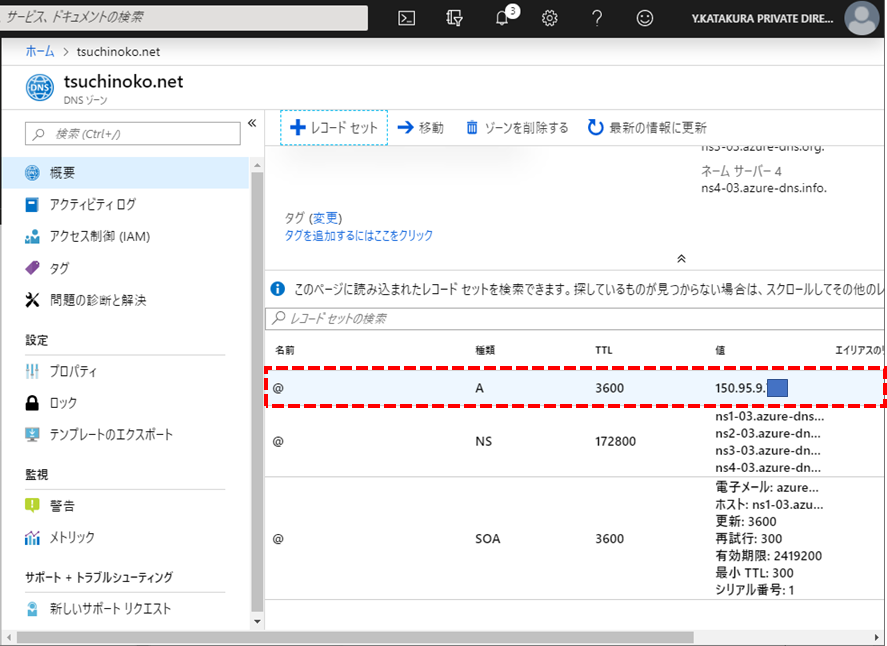Click the sidebar scroll down arrow
Viewport: 887px width, 646px height.
click(x=257, y=621)
